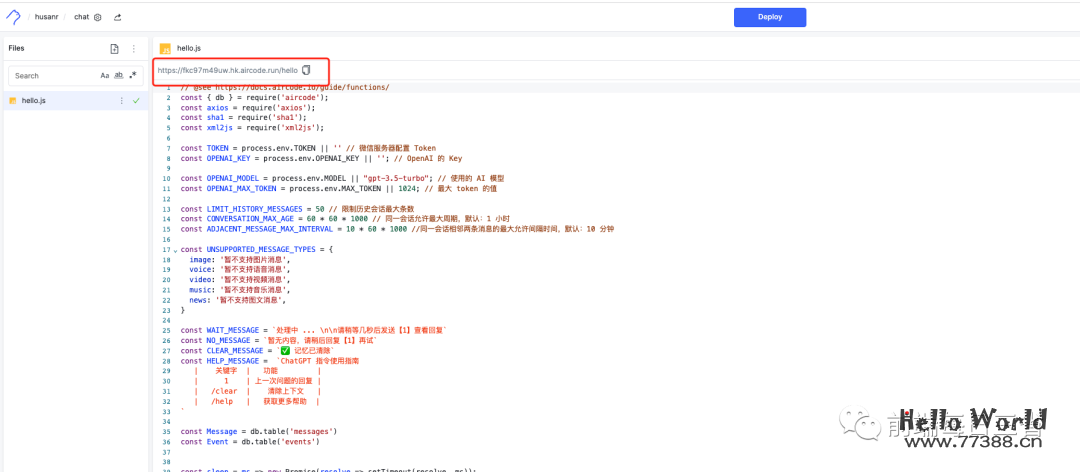Screen dimensions: 1080x472
Task: Toggle regex search option
Action: tap(132, 76)
